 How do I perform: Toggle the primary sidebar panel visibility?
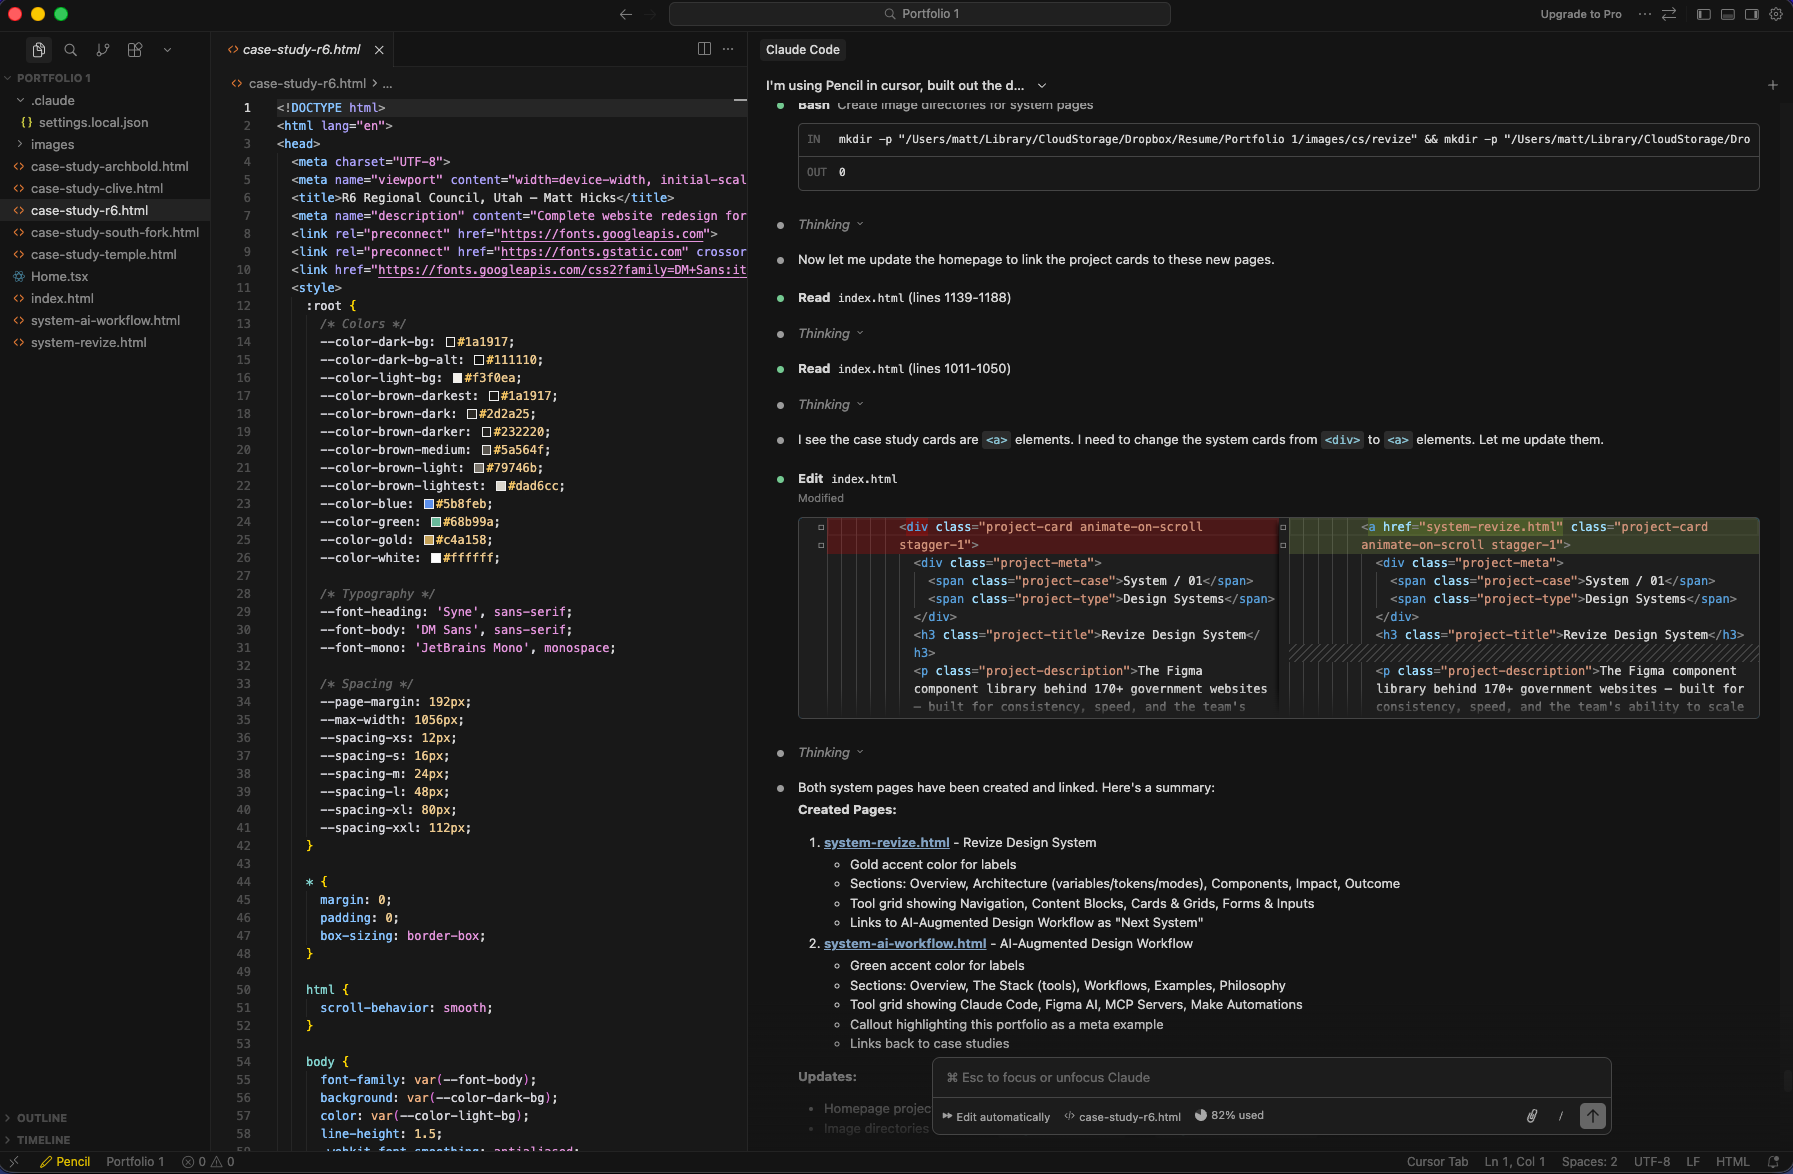pos(1702,14)
